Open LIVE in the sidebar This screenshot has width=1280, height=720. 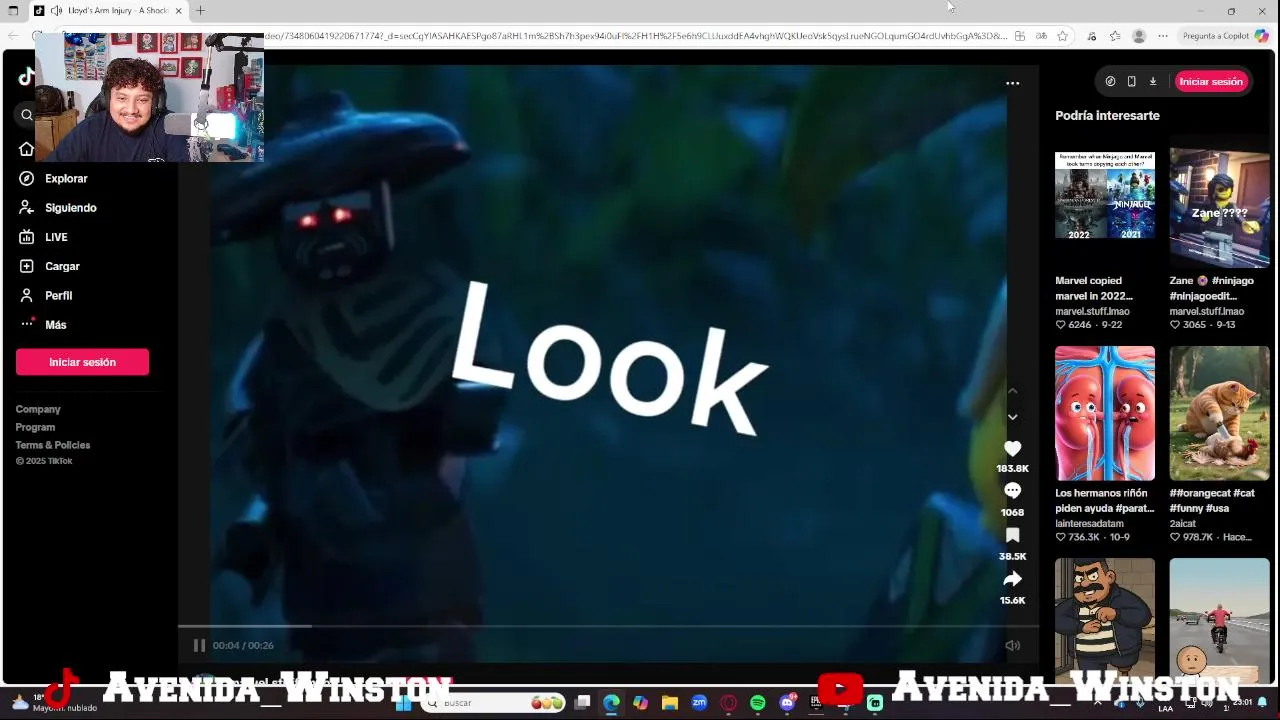pos(56,237)
